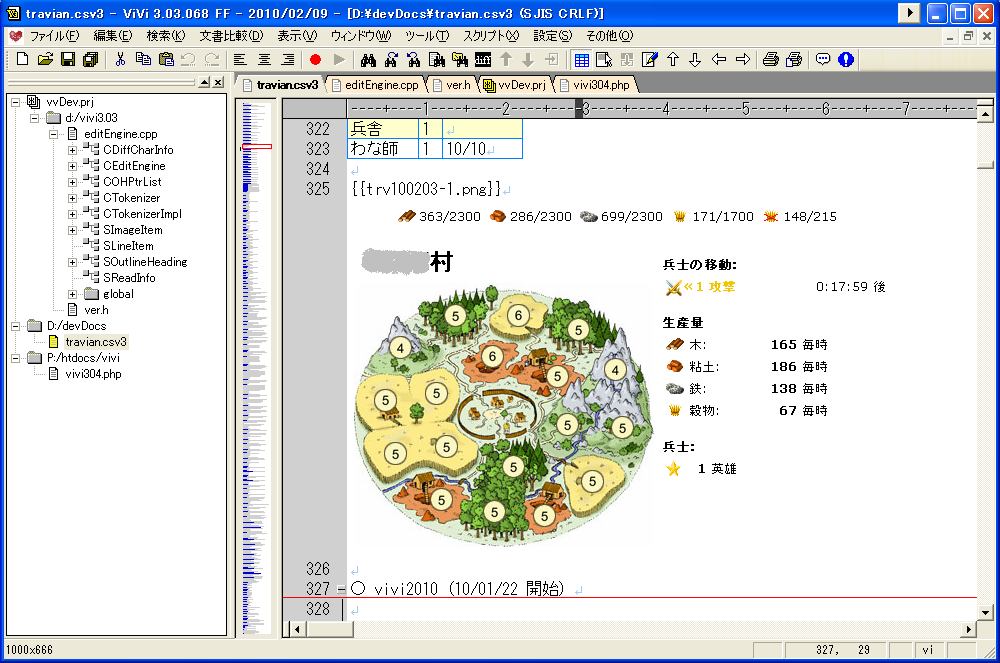Click the hollow down arrow toolbar icon

tap(695, 59)
